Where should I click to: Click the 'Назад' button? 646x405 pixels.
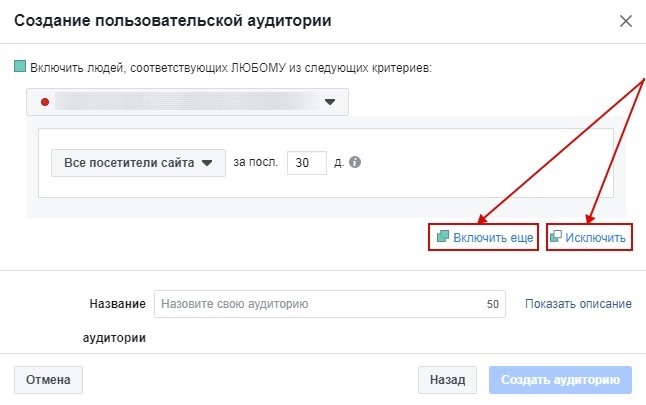coord(447,380)
